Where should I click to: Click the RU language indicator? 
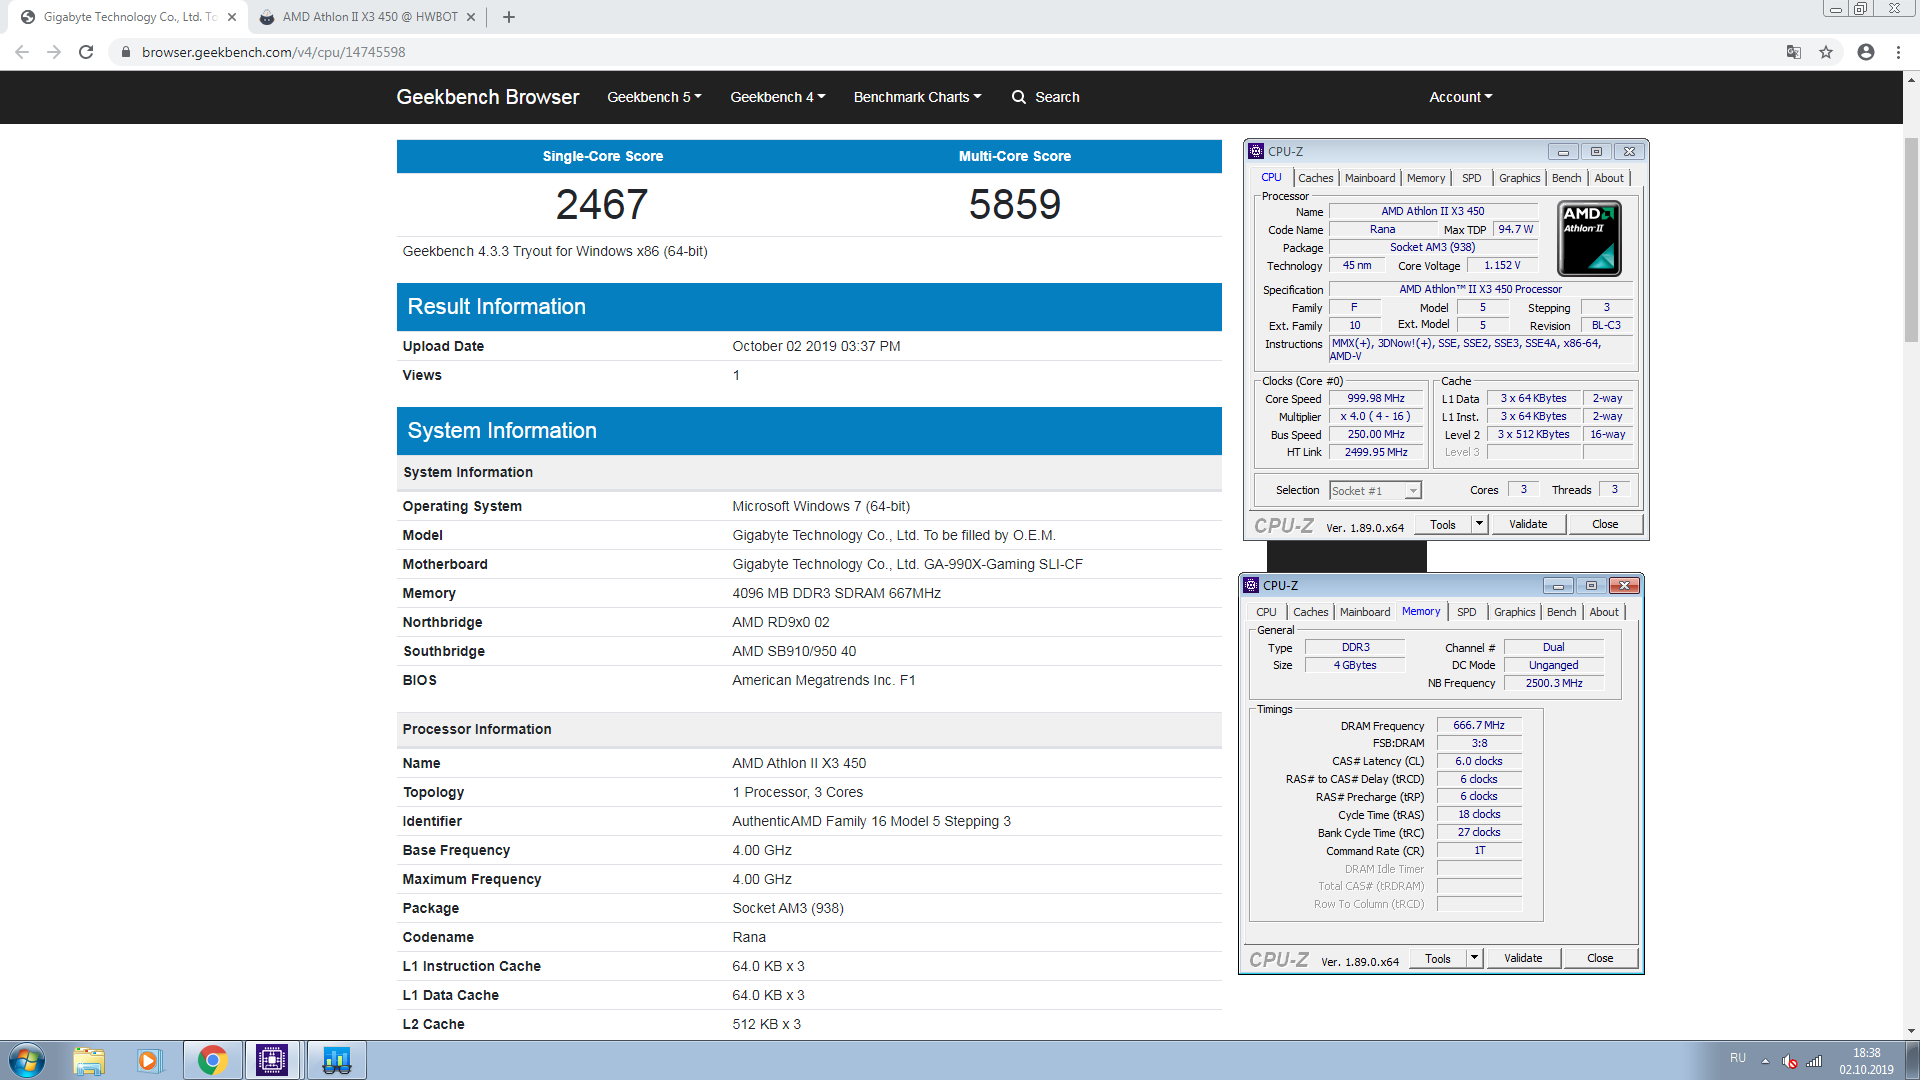click(x=1738, y=1058)
